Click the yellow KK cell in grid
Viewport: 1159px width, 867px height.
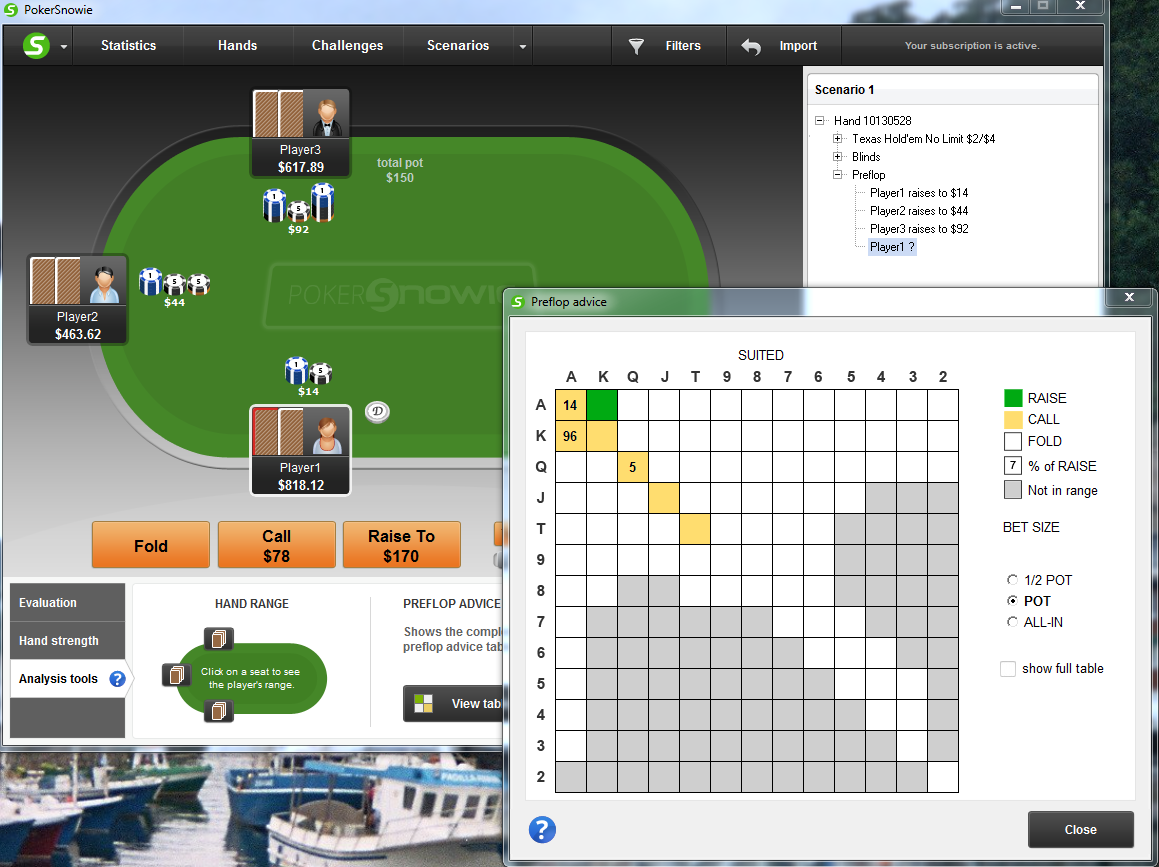coord(602,436)
